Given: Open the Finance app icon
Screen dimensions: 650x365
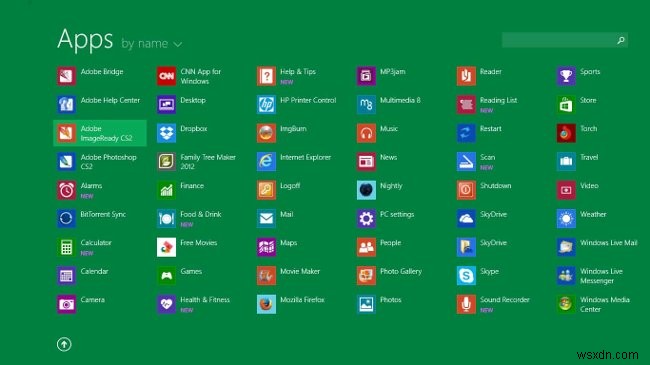Looking at the screenshot, I should point(166,190).
